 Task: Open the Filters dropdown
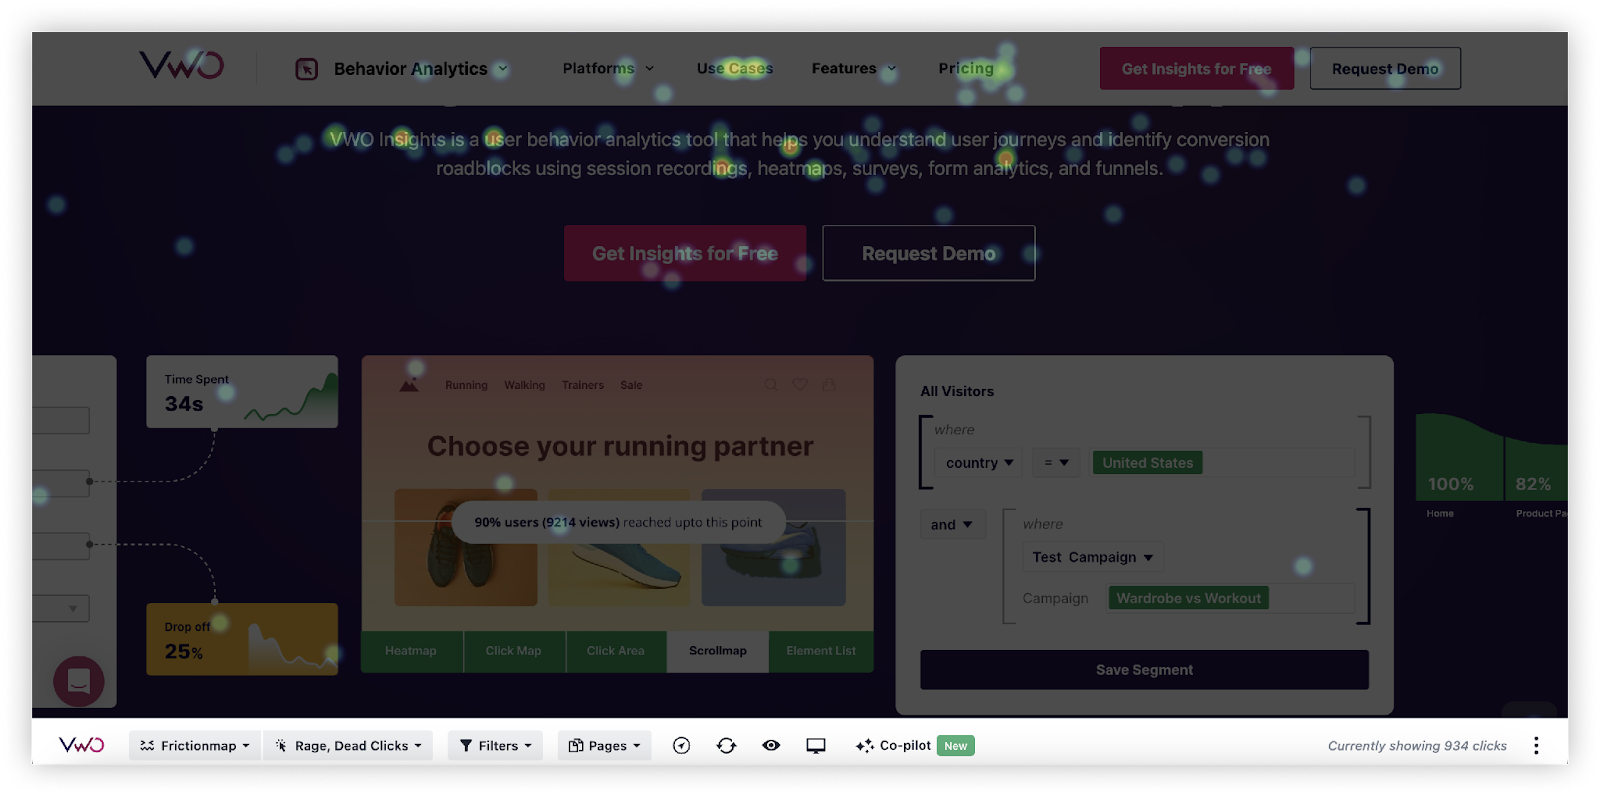click(495, 746)
